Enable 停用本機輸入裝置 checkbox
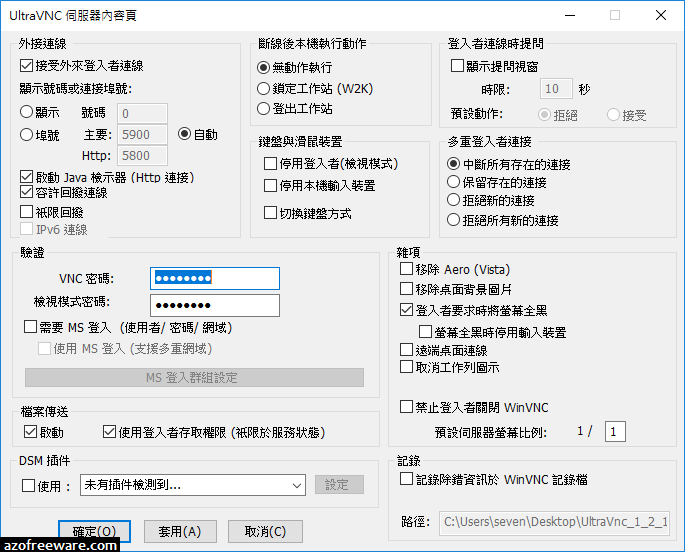 [270, 186]
